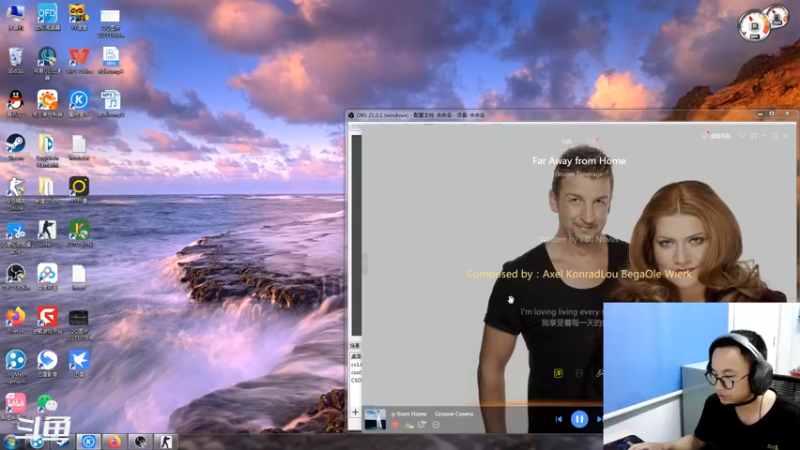Open the orange video app desktop icon
The height and width of the screenshot is (450, 800).
click(47, 103)
